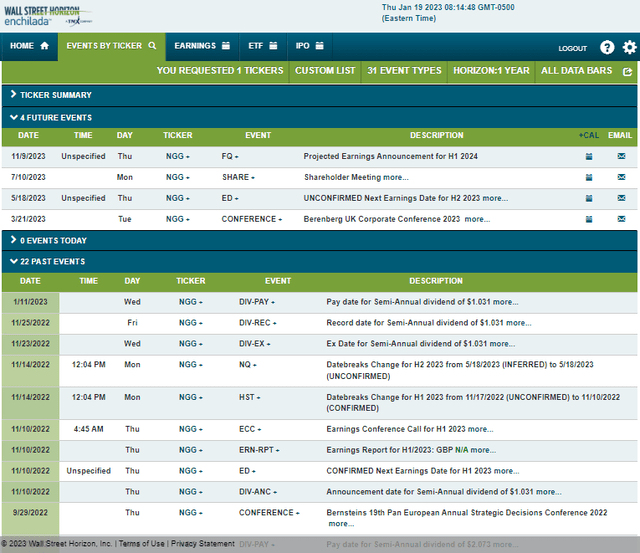
Task: Add 11/9/2023 FQ event to calendar
Action: [x=589, y=156]
